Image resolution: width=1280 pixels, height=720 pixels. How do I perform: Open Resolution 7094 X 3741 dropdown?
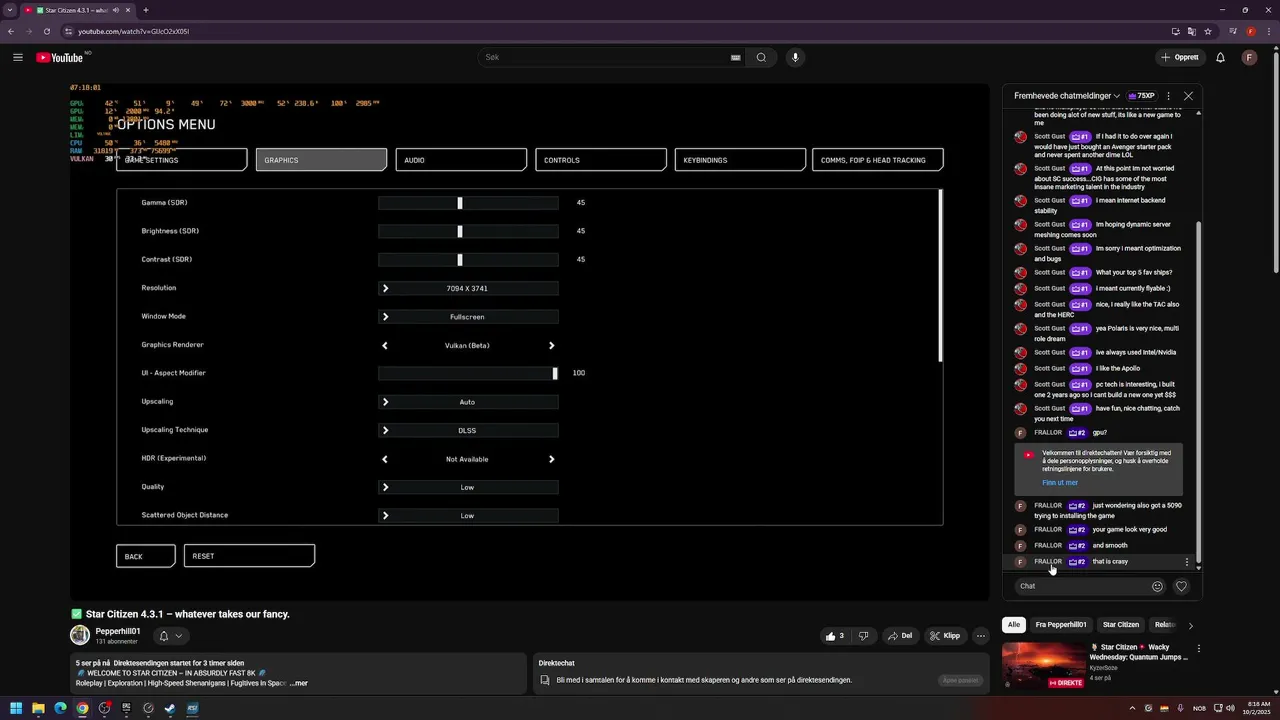point(468,288)
